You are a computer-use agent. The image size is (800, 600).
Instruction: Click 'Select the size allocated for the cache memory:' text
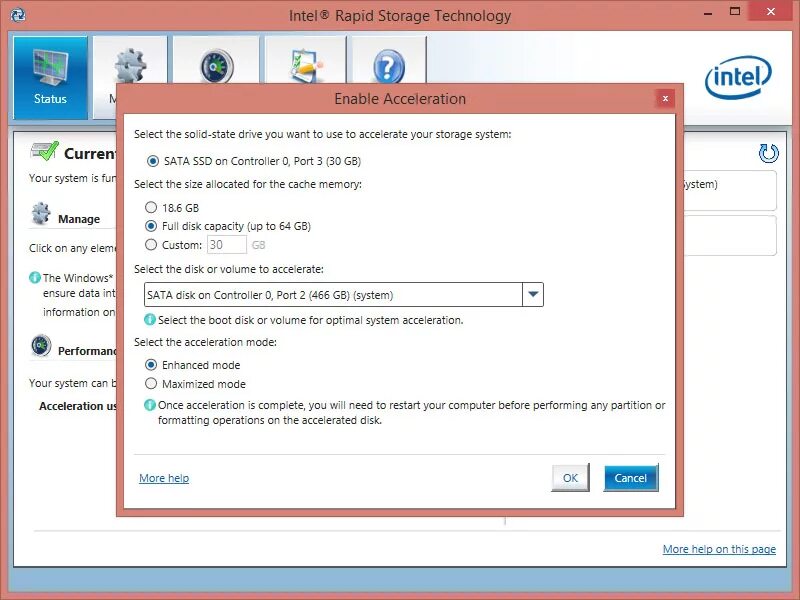click(248, 184)
